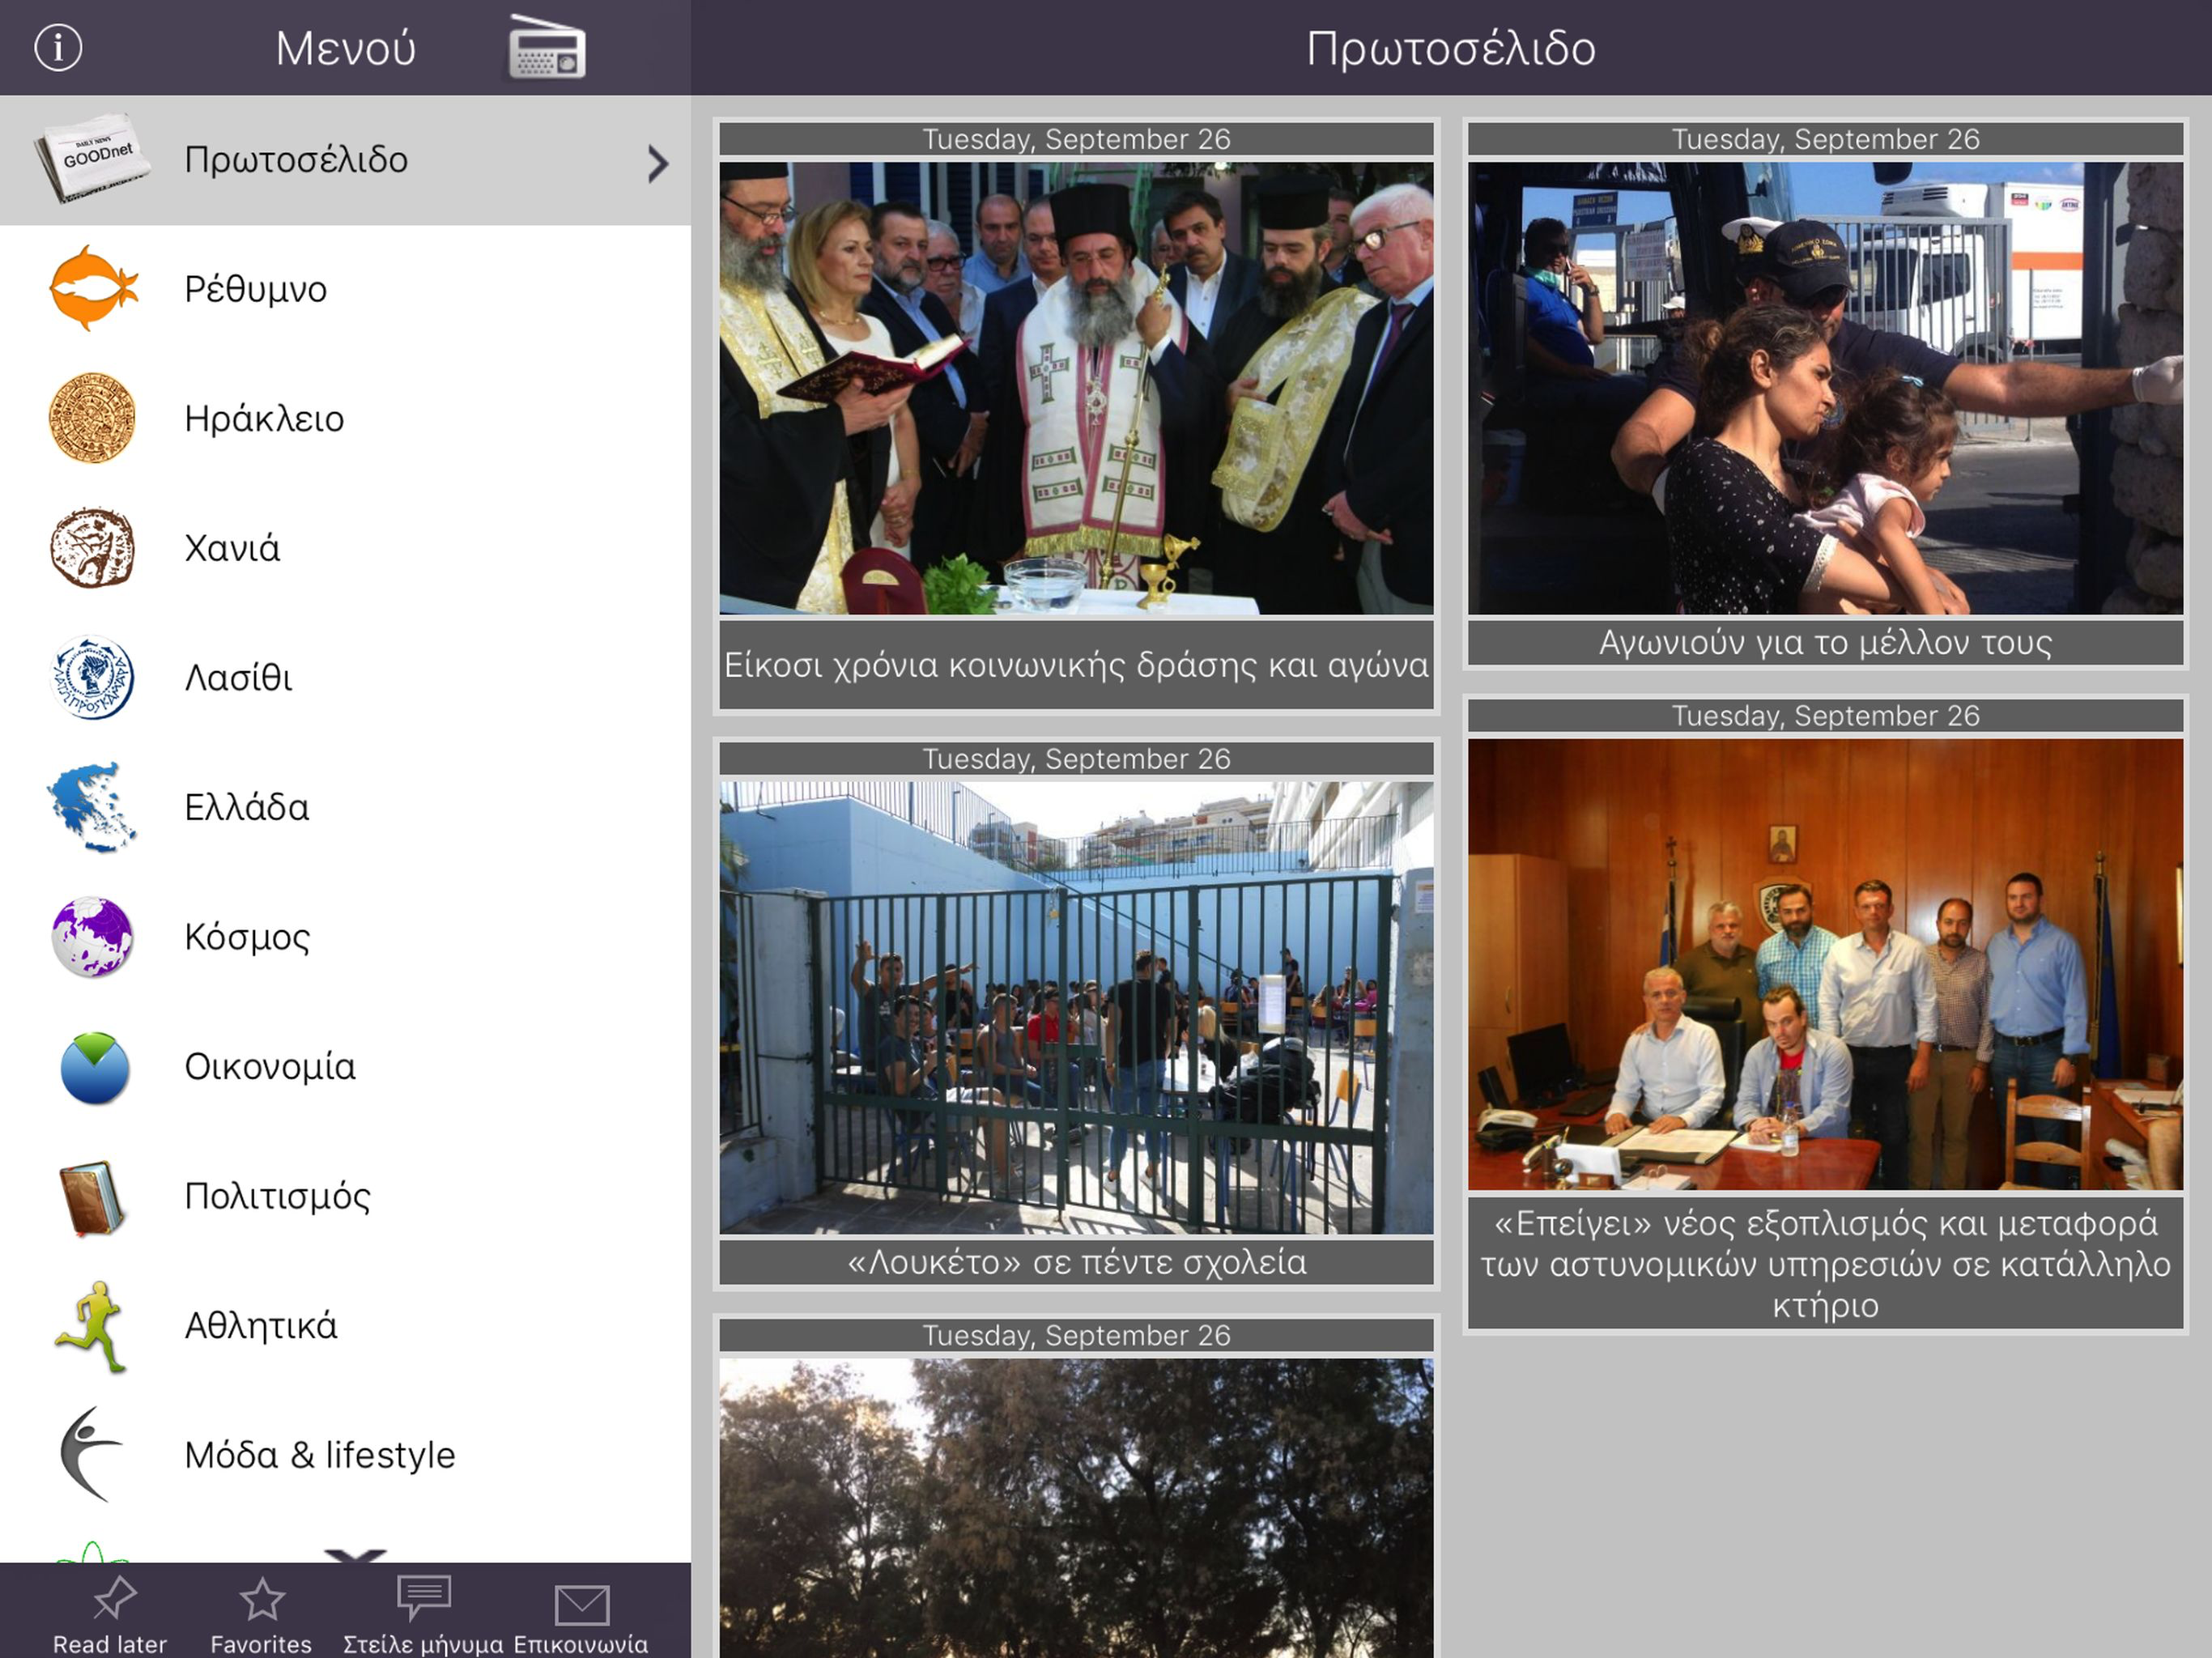Select Ρέθυμνο menu item
The height and width of the screenshot is (1658, 2212).
345,289
